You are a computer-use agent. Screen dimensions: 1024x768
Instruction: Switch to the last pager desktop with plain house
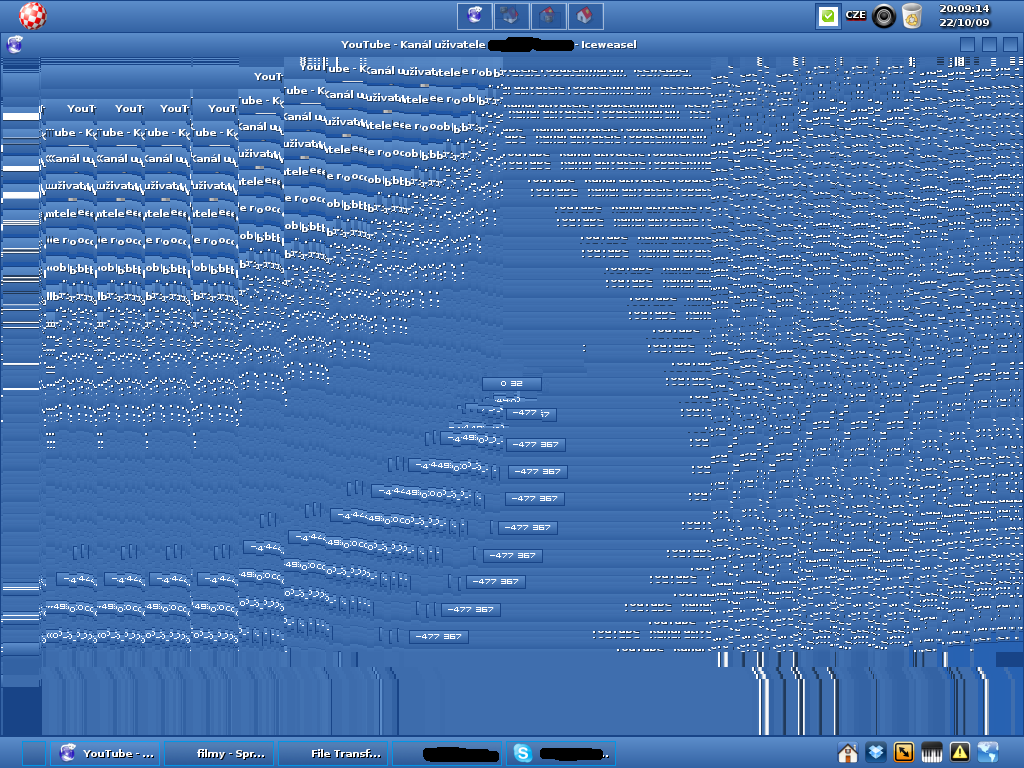click(x=585, y=16)
